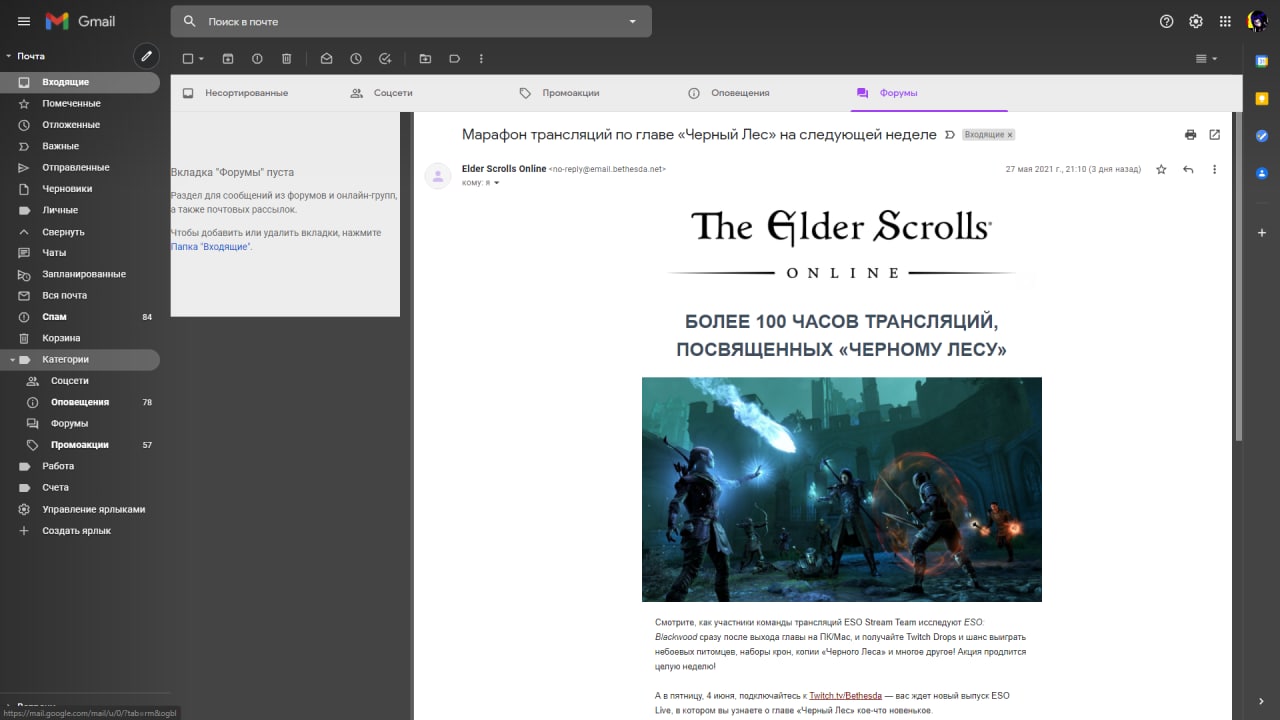Collapse the Почта section
The width and height of the screenshot is (1280, 720).
(x=8, y=56)
